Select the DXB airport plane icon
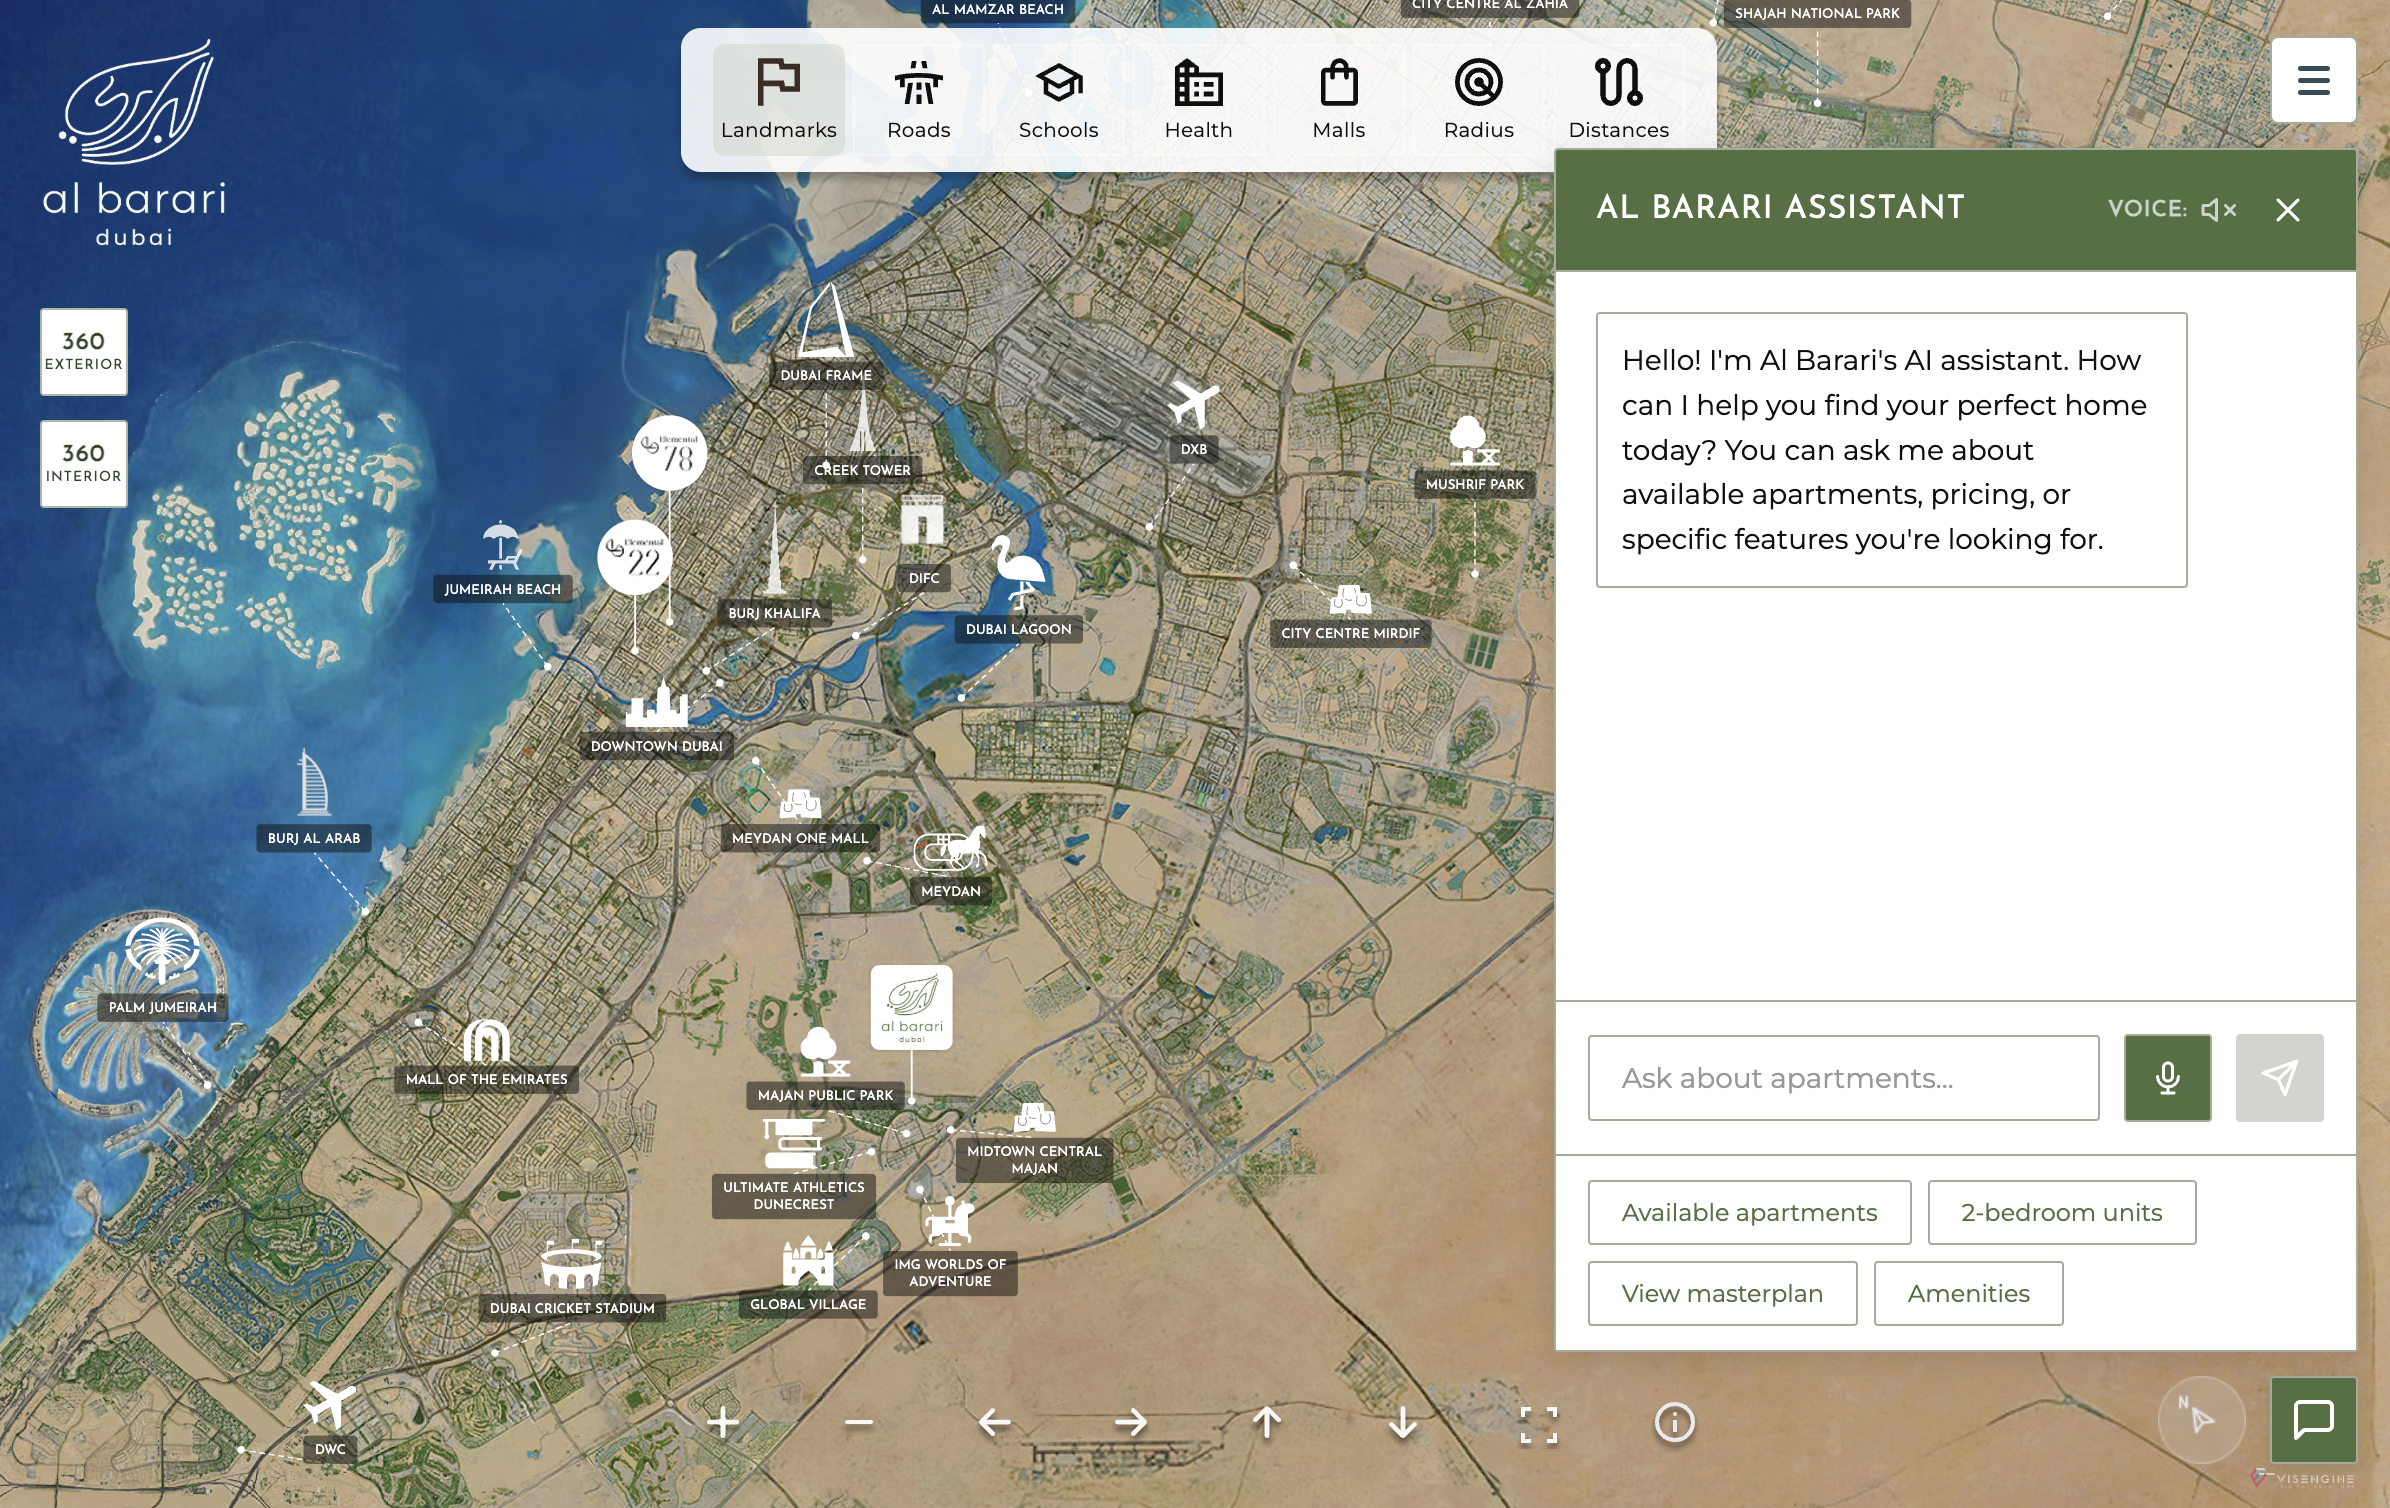Viewport: 2390px width, 1508px height. (x=1193, y=404)
